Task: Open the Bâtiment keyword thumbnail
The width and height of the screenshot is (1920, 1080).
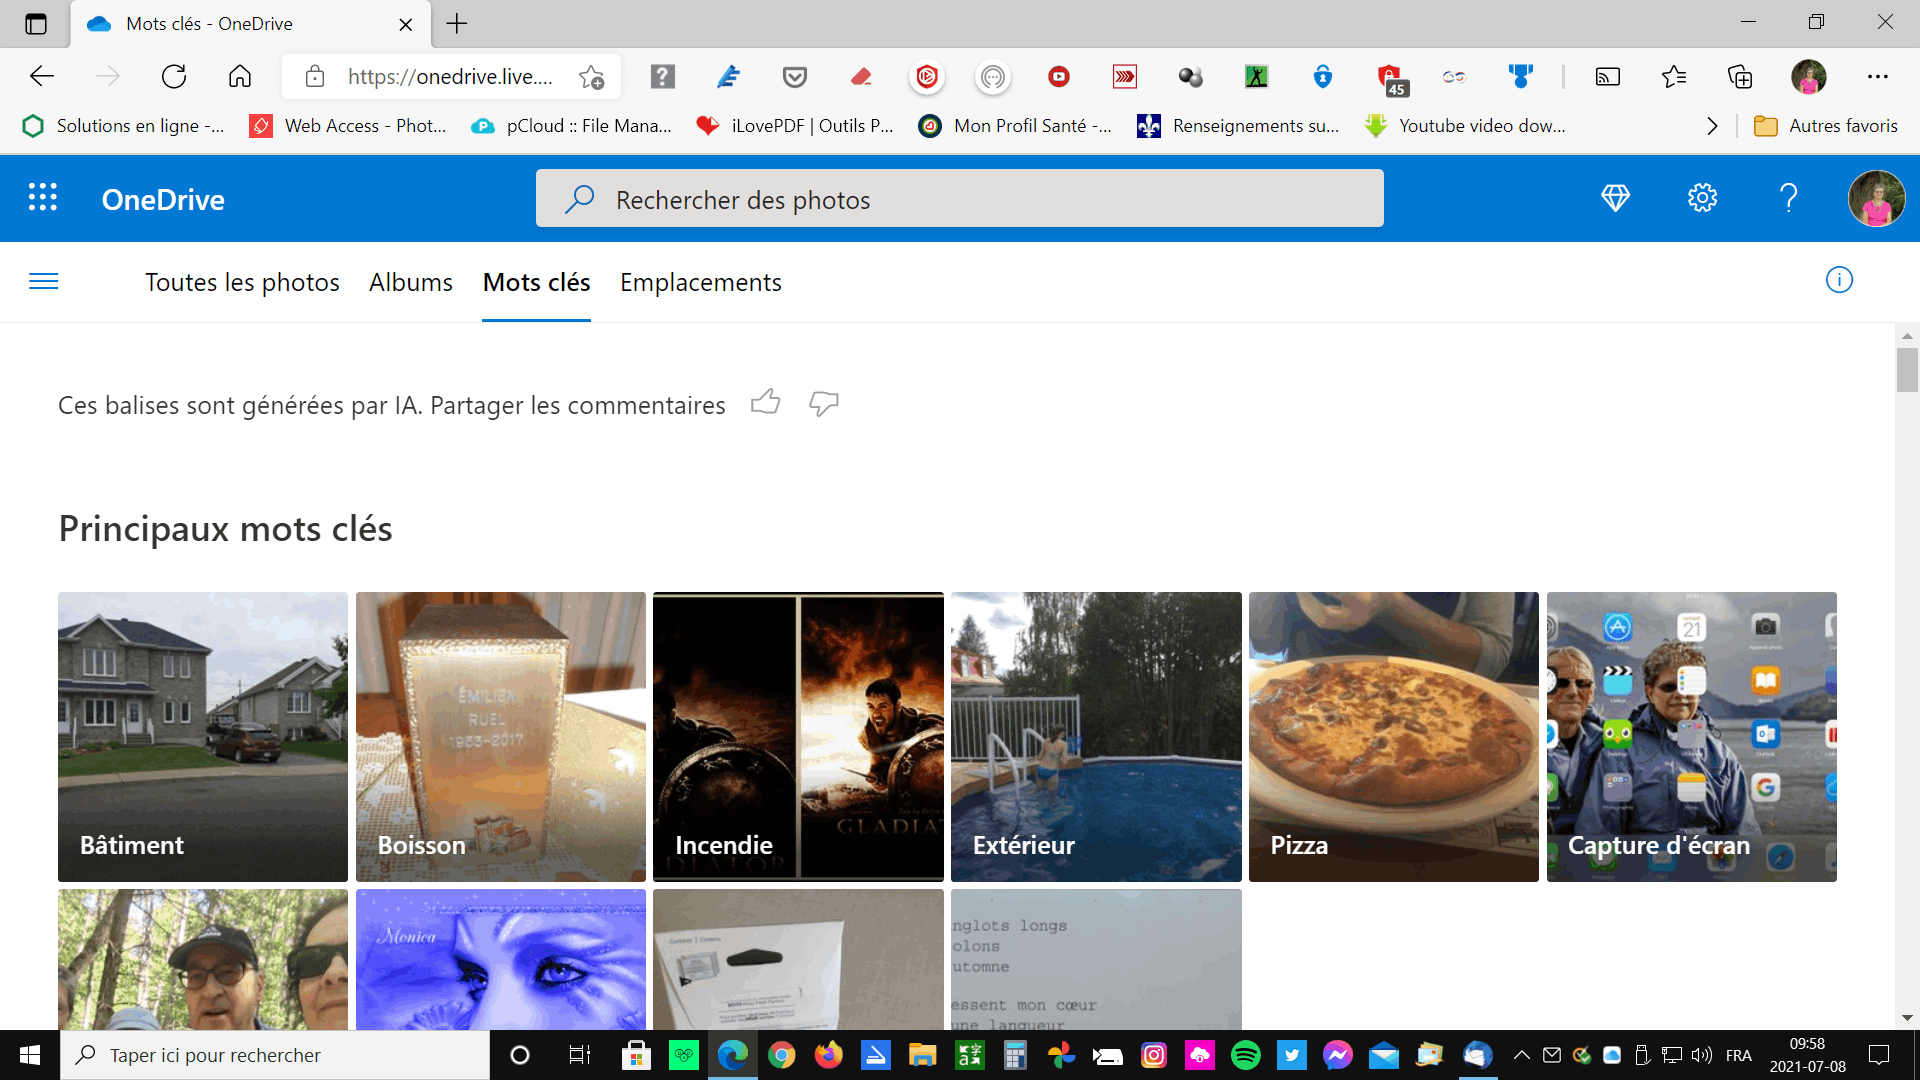Action: click(203, 737)
